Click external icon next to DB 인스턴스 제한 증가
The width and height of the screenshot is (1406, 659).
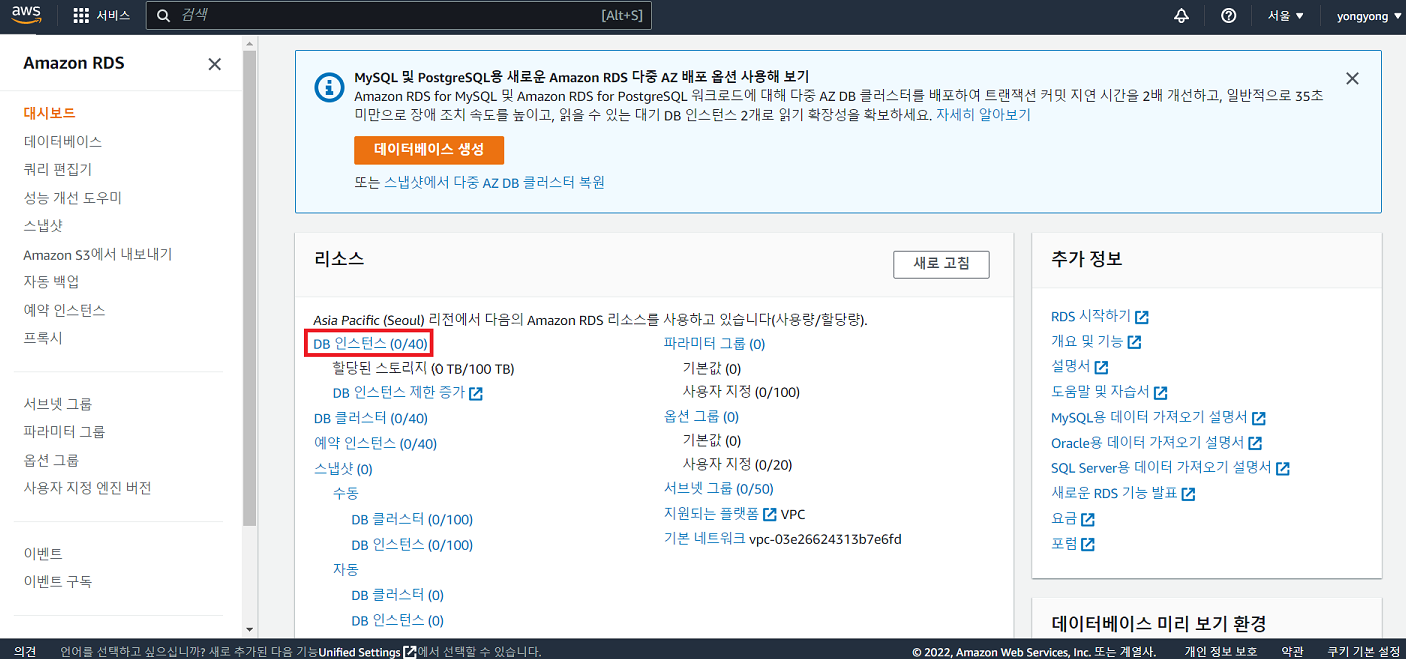pyautogui.click(x=476, y=393)
